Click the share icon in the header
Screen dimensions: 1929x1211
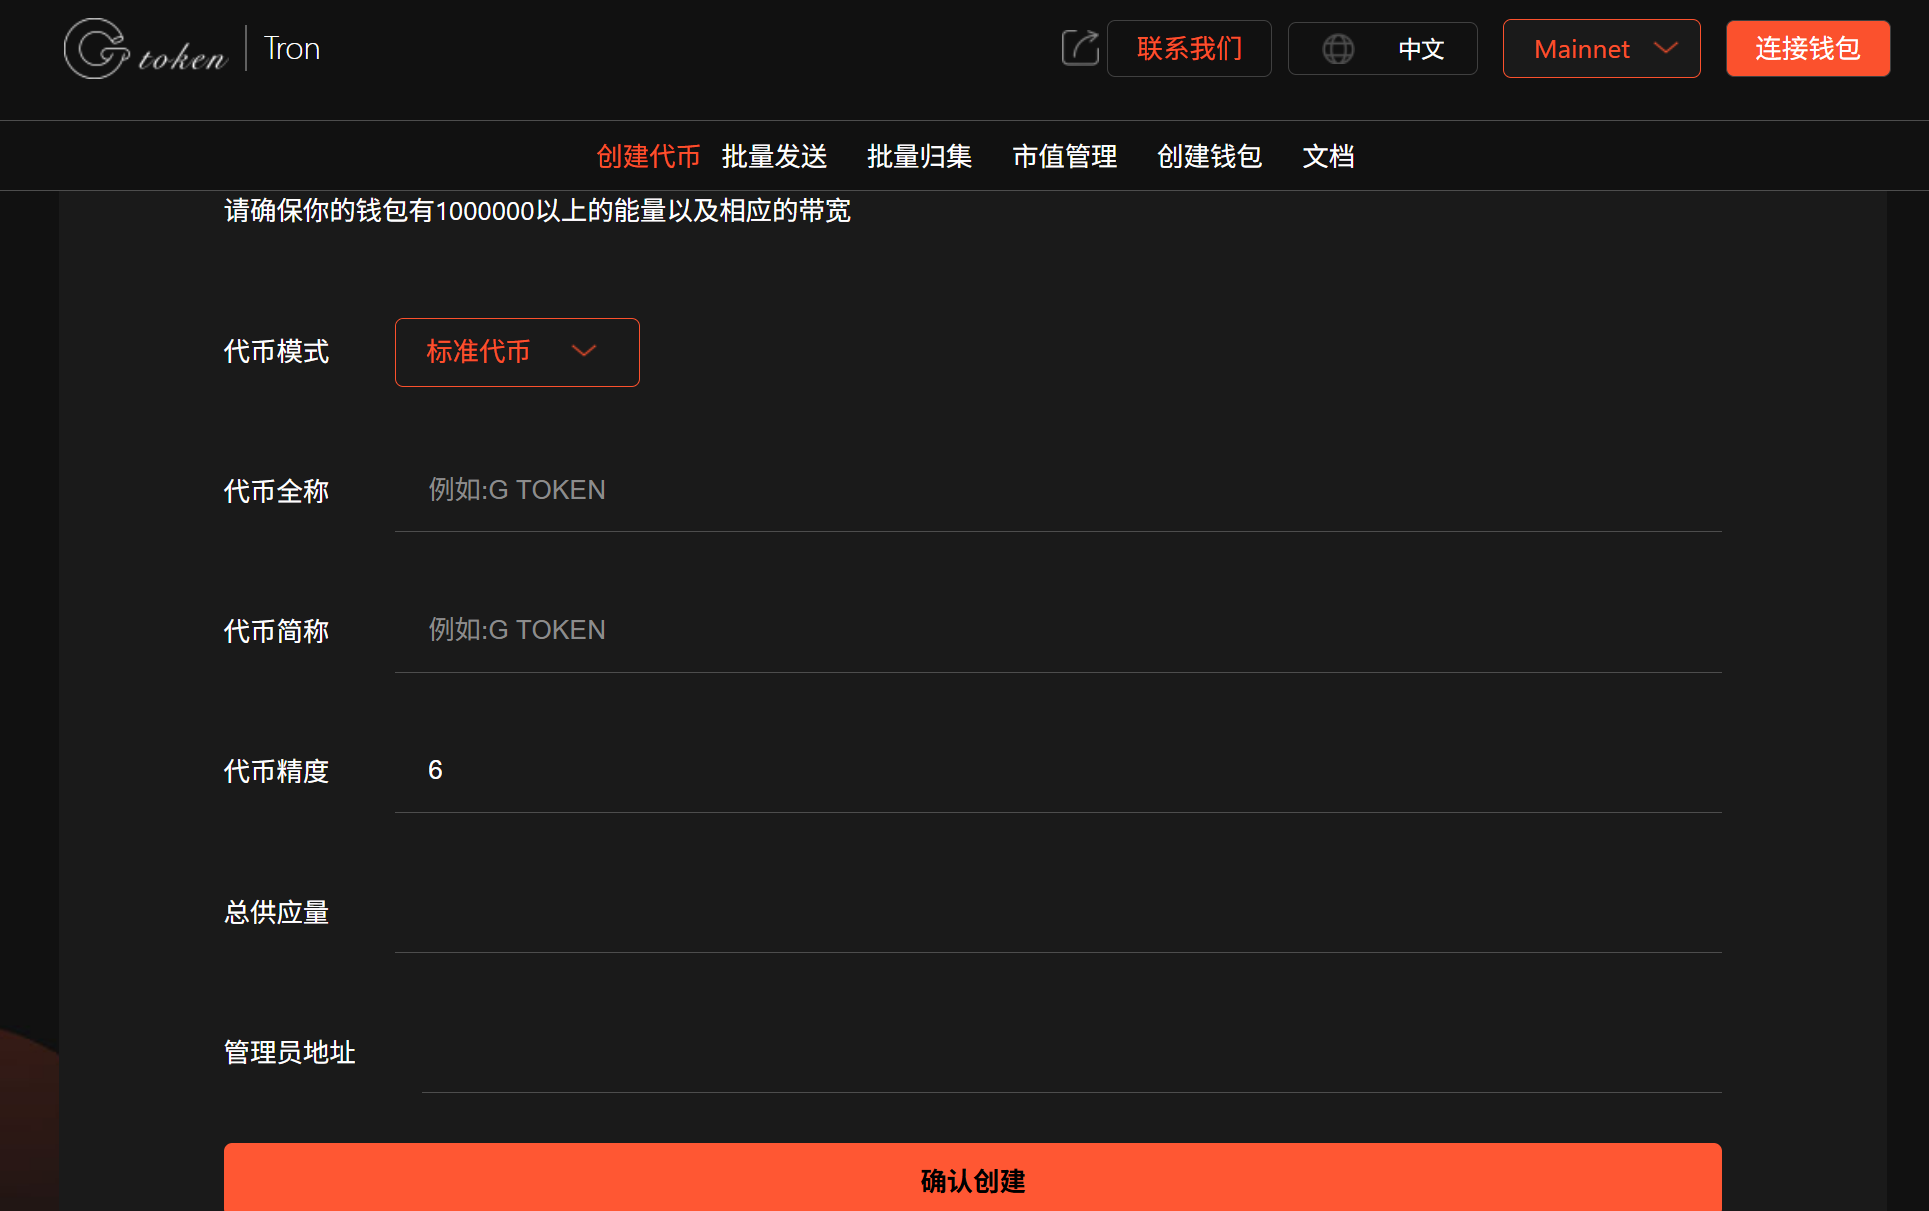click(x=1080, y=48)
